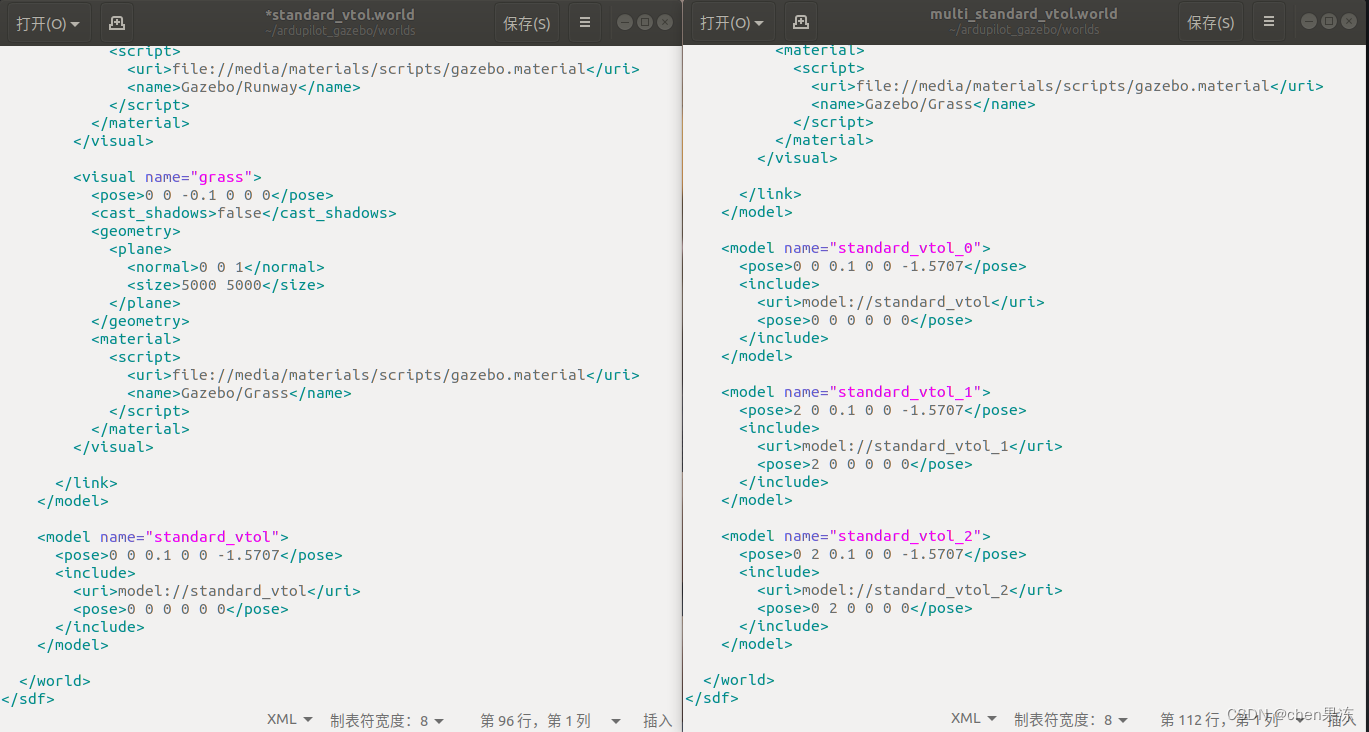Close the standard_vtol.world window
1369x732 pixels.
[666, 22]
